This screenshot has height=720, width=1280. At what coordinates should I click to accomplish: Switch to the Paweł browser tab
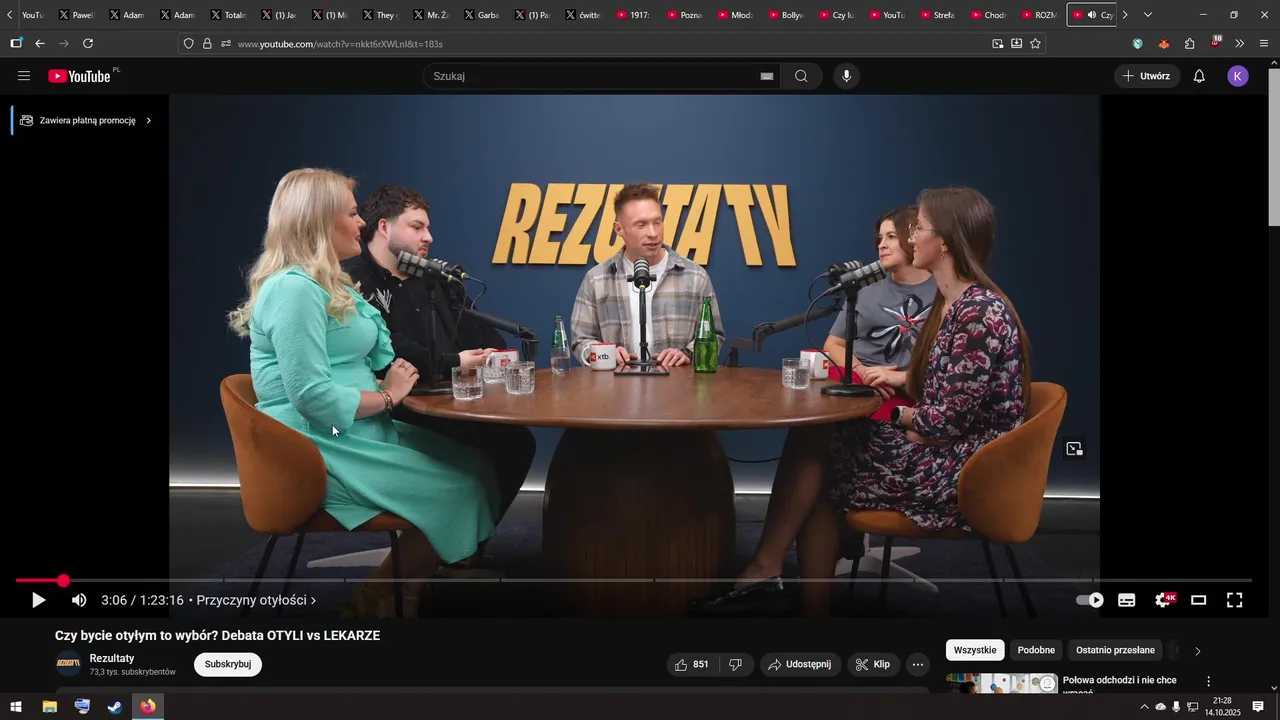pos(76,15)
